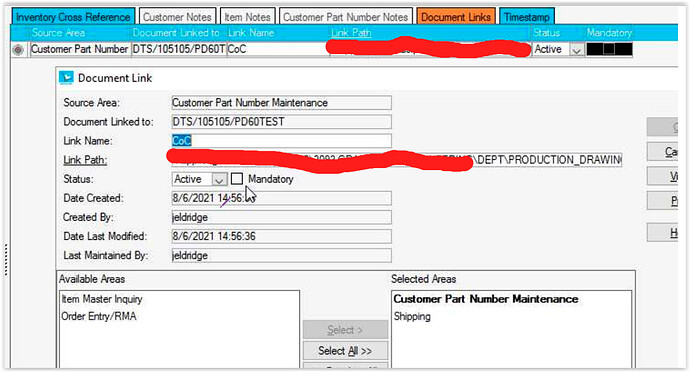The image size is (690, 372).
Task: Click the black Mandatory cell in grid row
Action: [609, 49]
